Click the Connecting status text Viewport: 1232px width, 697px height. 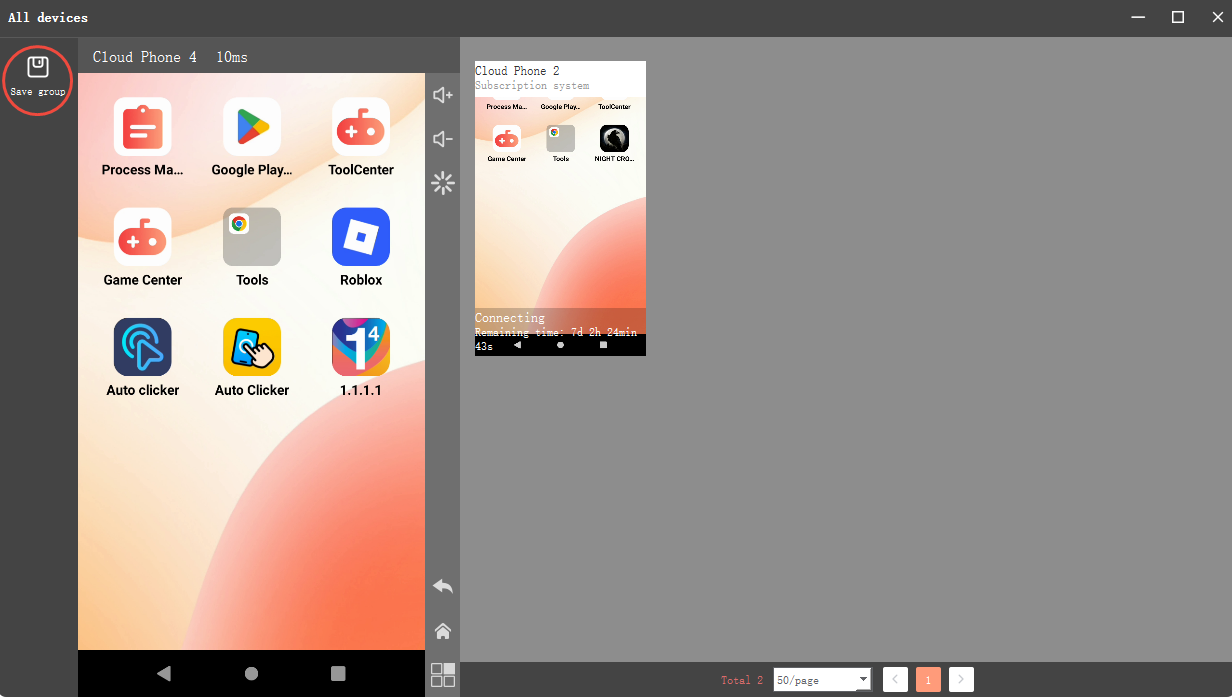click(510, 318)
